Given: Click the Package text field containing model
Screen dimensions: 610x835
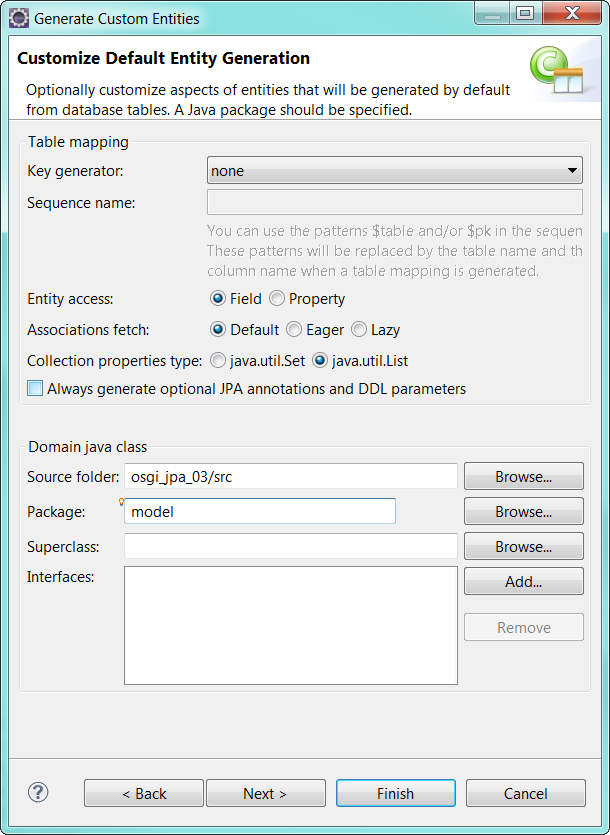Looking at the screenshot, I should [x=260, y=512].
